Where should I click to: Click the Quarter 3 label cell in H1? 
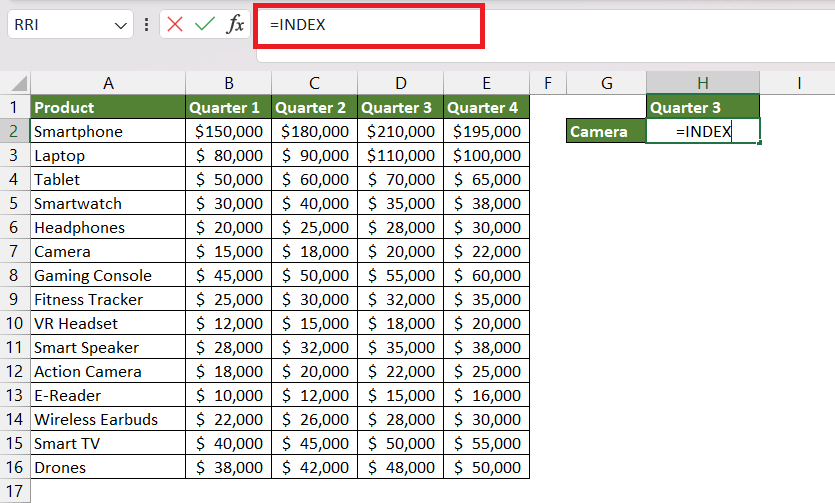pos(703,108)
